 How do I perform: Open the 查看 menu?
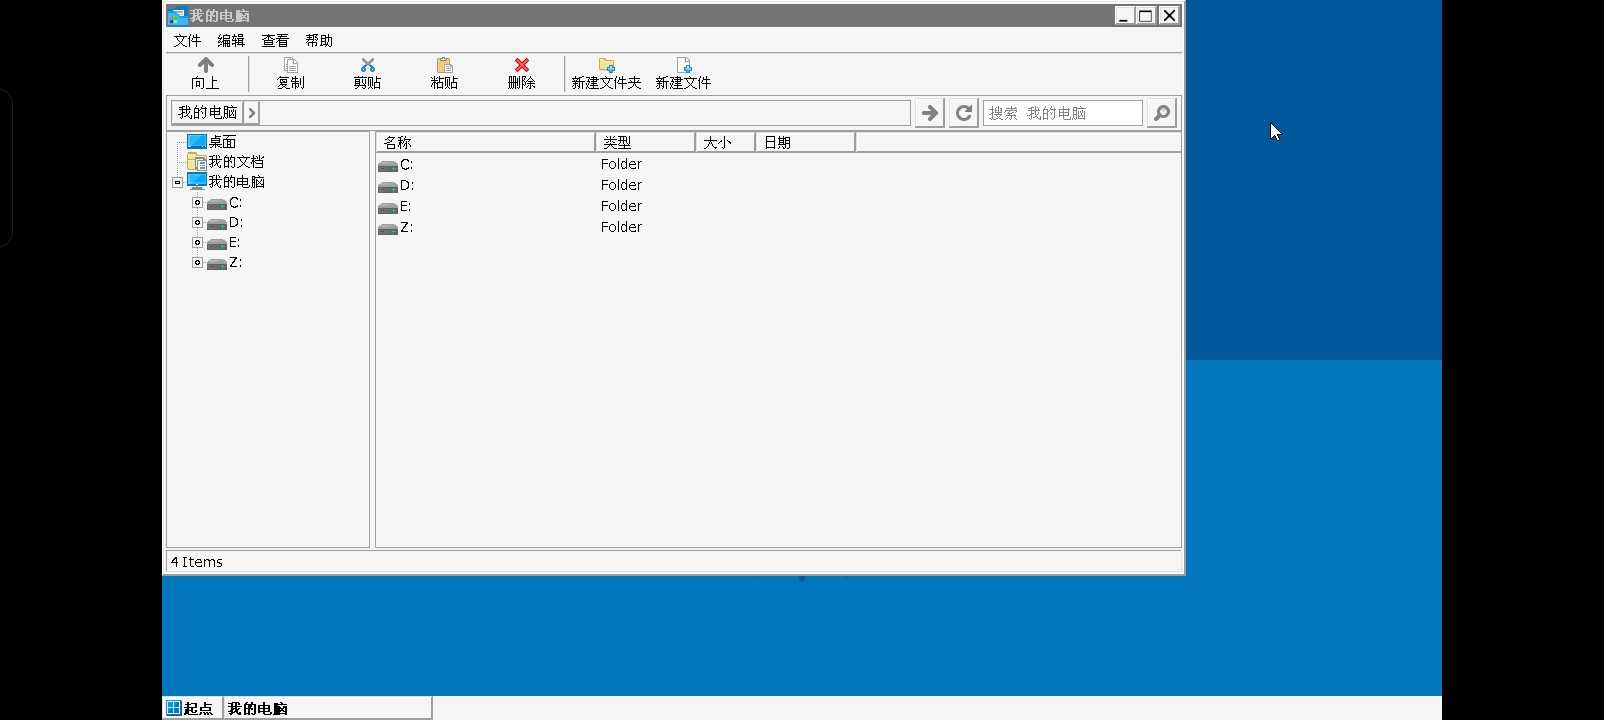point(275,41)
